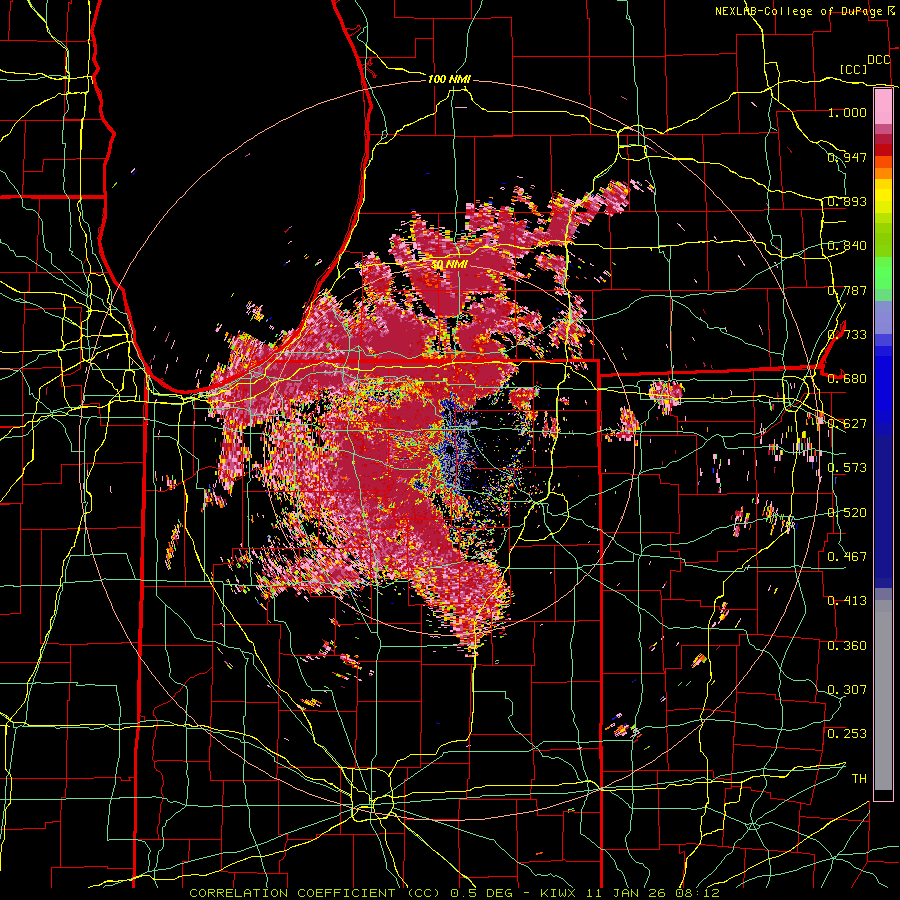Click the 0.467 scale value
Viewport: 900px width, 900px height.
point(847,557)
